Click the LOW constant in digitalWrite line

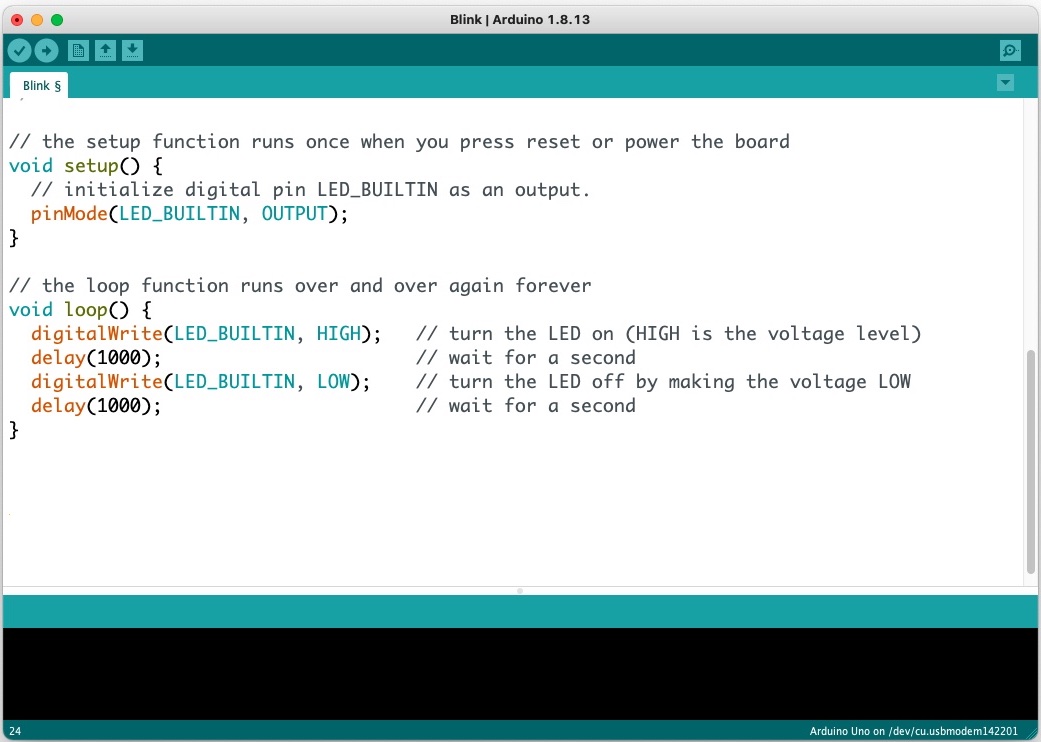[333, 382]
